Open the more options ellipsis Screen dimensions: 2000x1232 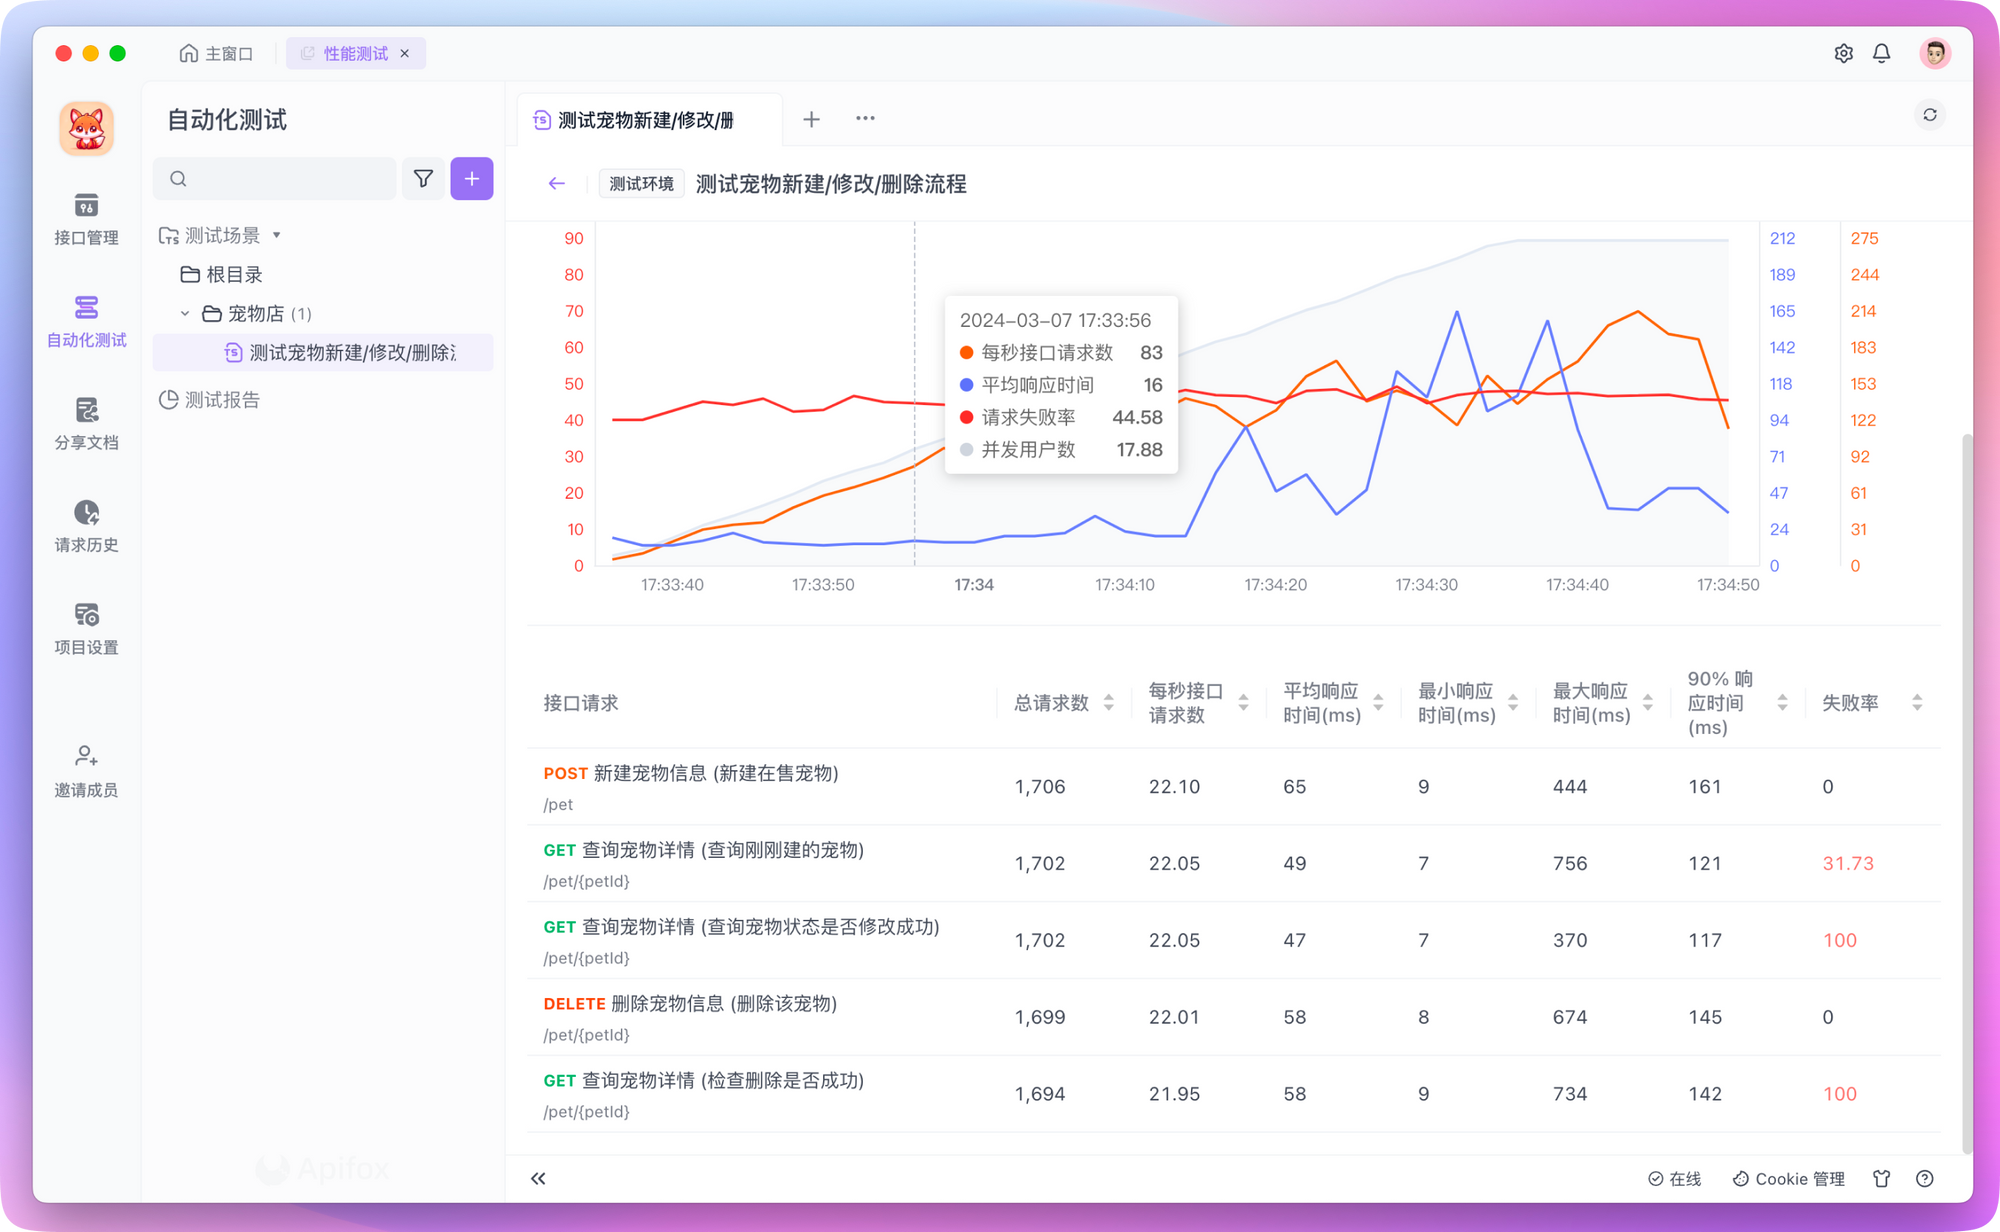865,119
